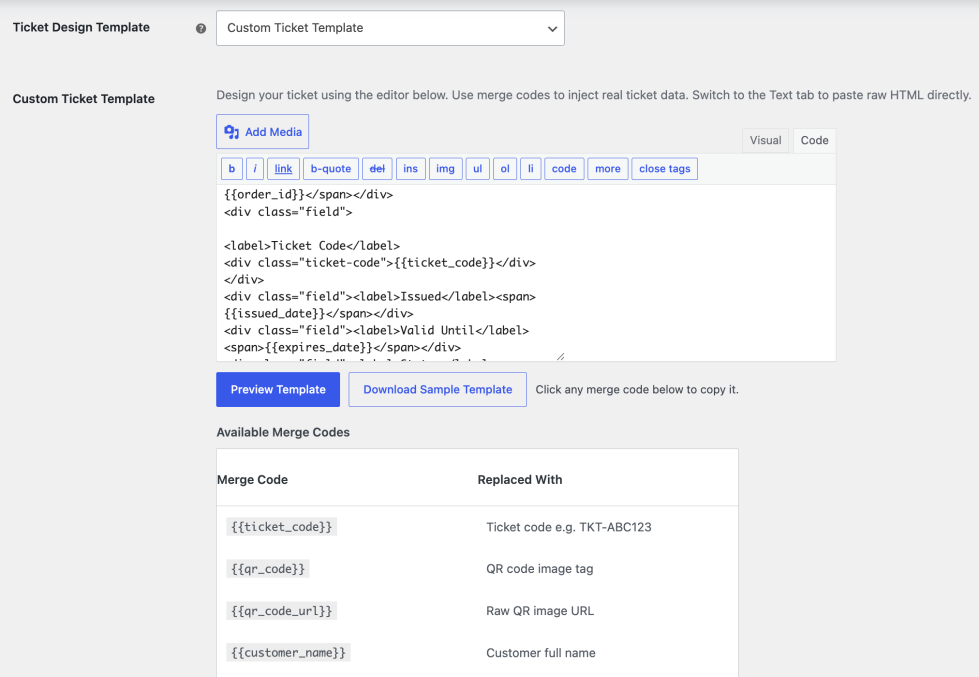This screenshot has height=677, width=979.
Task: Switch to the Code editor tab
Action: tap(814, 141)
